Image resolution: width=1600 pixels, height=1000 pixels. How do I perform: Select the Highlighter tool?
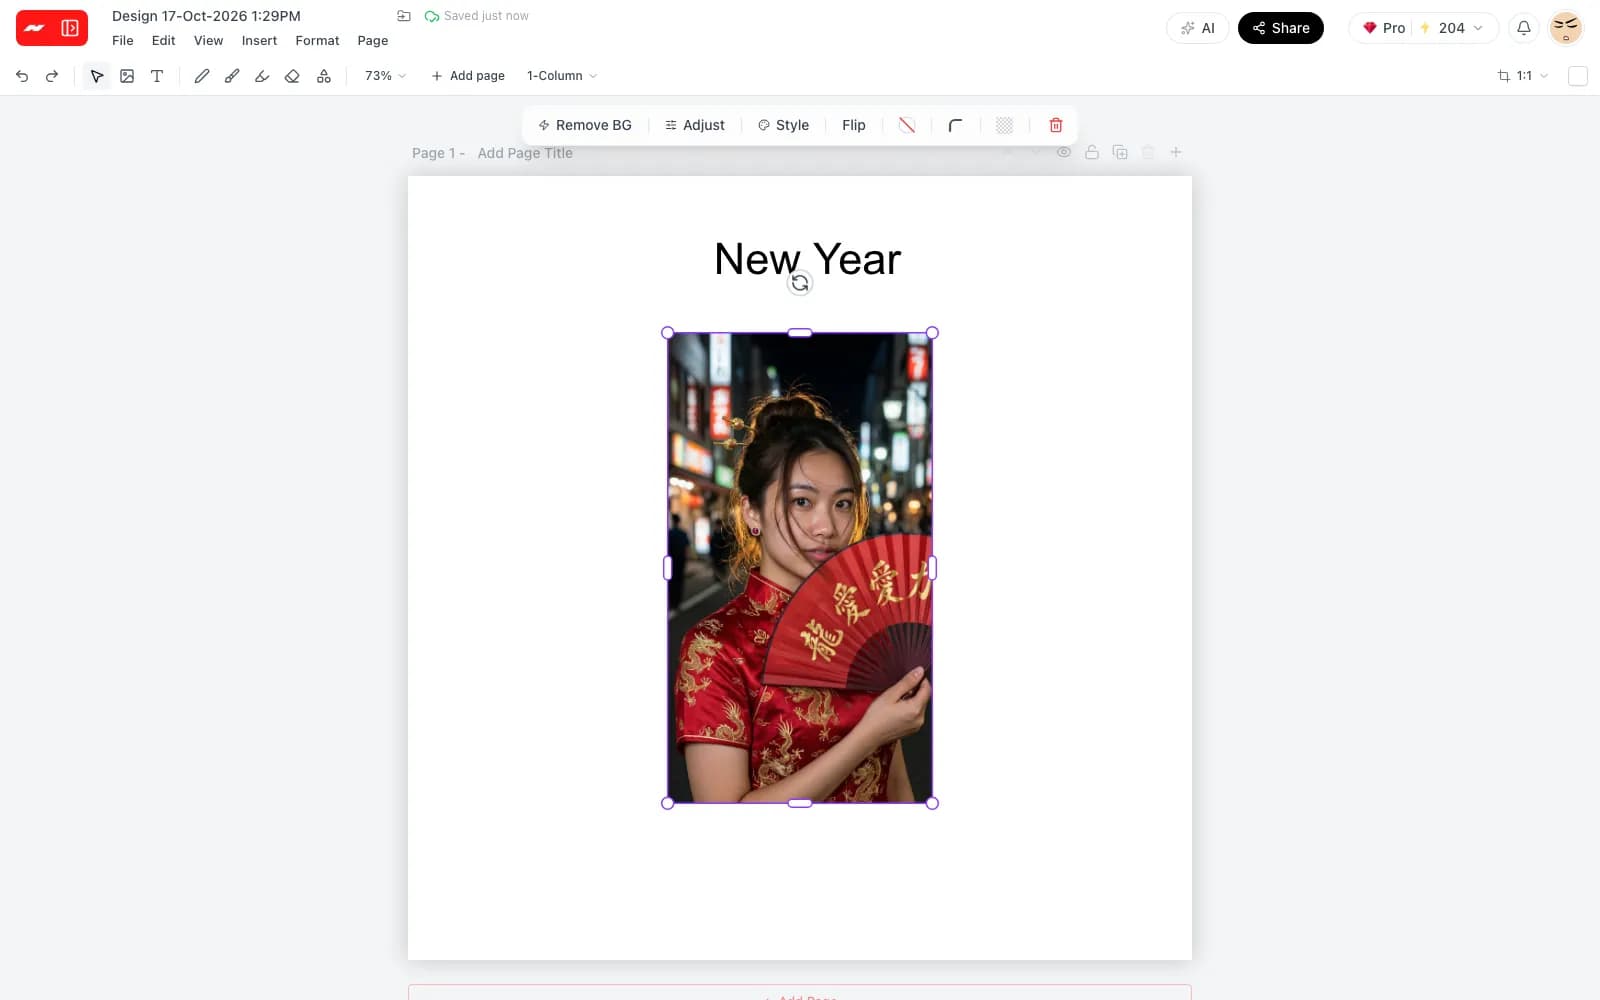[x=262, y=76]
